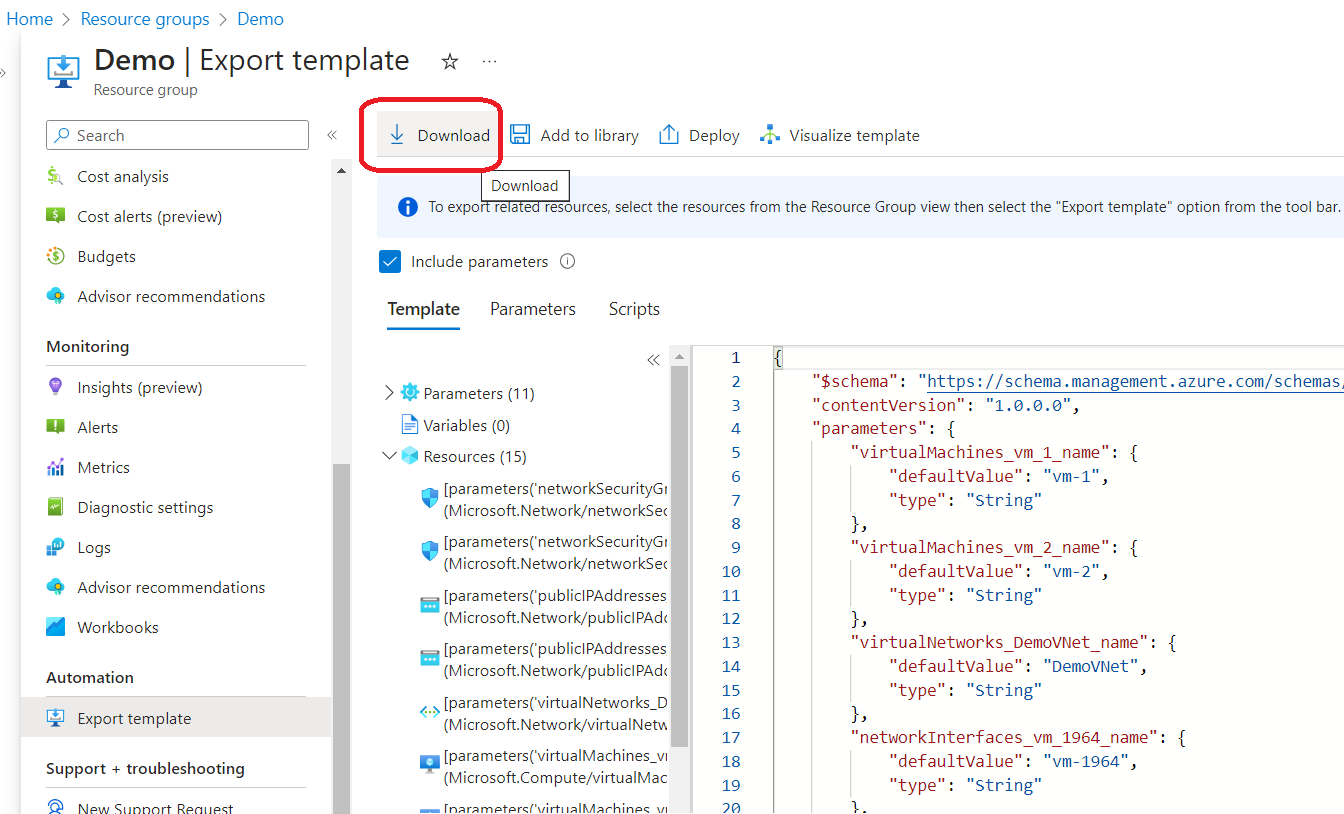Open the Include parameters info tooltip
This screenshot has height=814, width=1344.
(567, 261)
